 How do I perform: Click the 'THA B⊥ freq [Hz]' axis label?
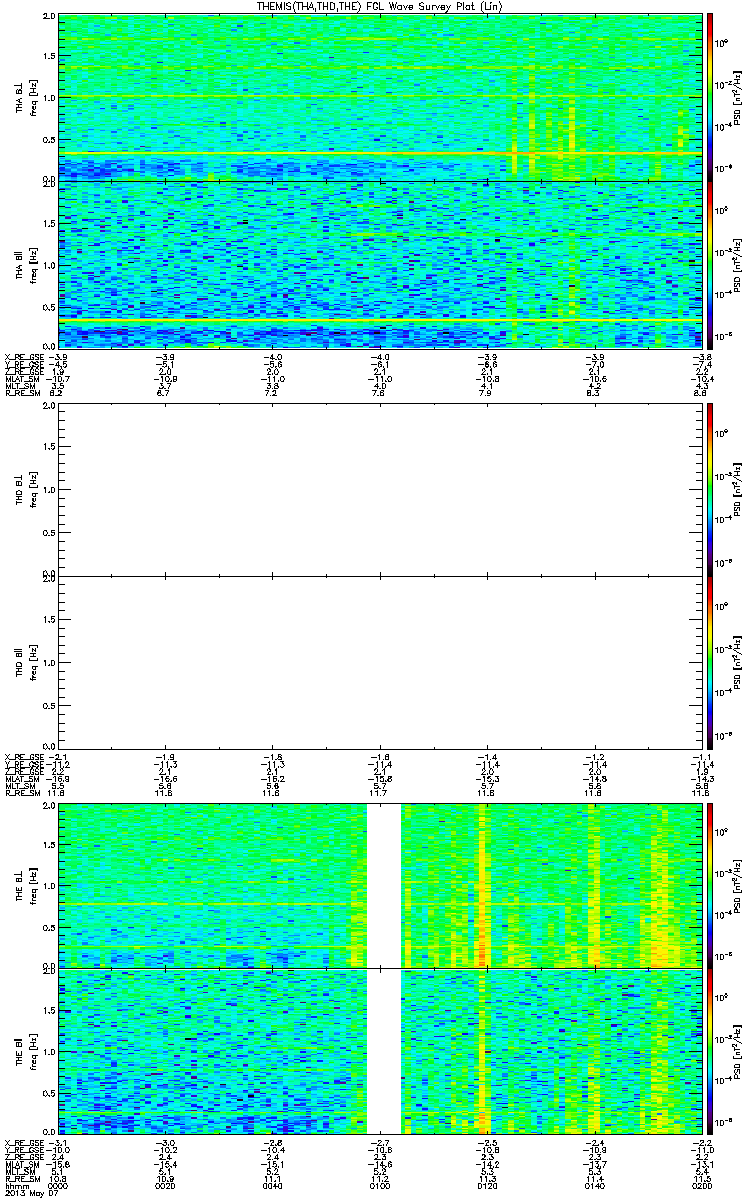point(26,97)
